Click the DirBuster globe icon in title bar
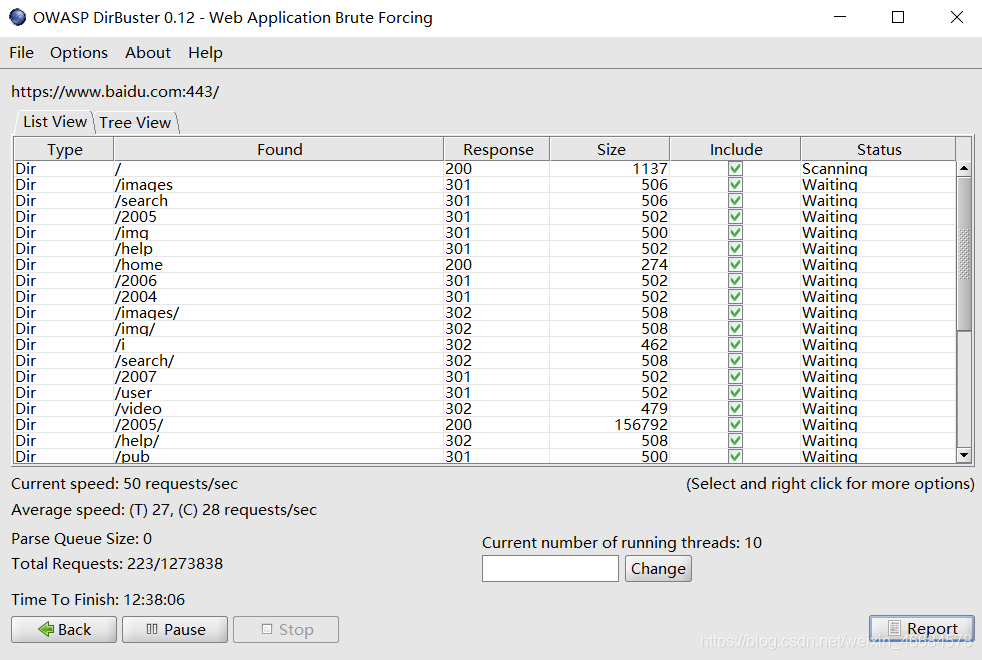Screen dimensions: 982x660 pyautogui.click(x=18, y=18)
